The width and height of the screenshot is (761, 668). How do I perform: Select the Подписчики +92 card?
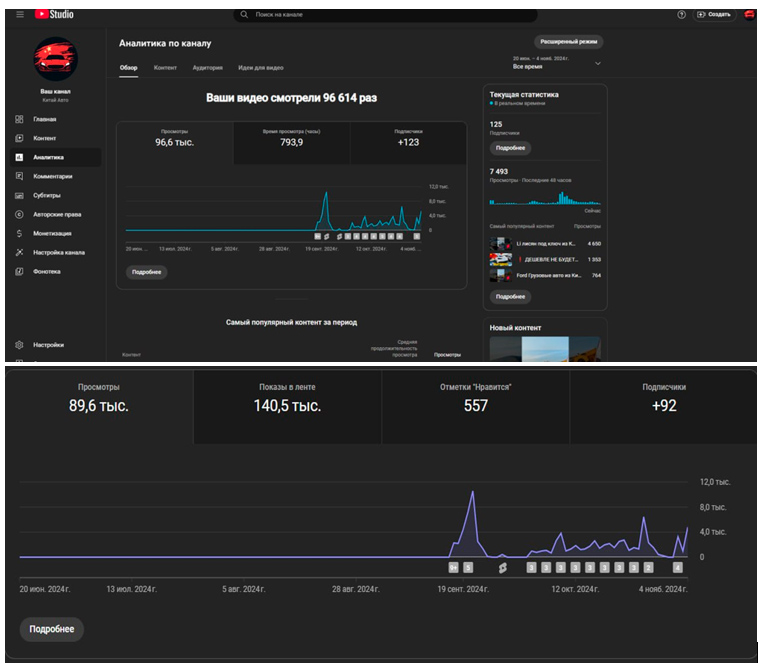pyautogui.click(x=663, y=407)
